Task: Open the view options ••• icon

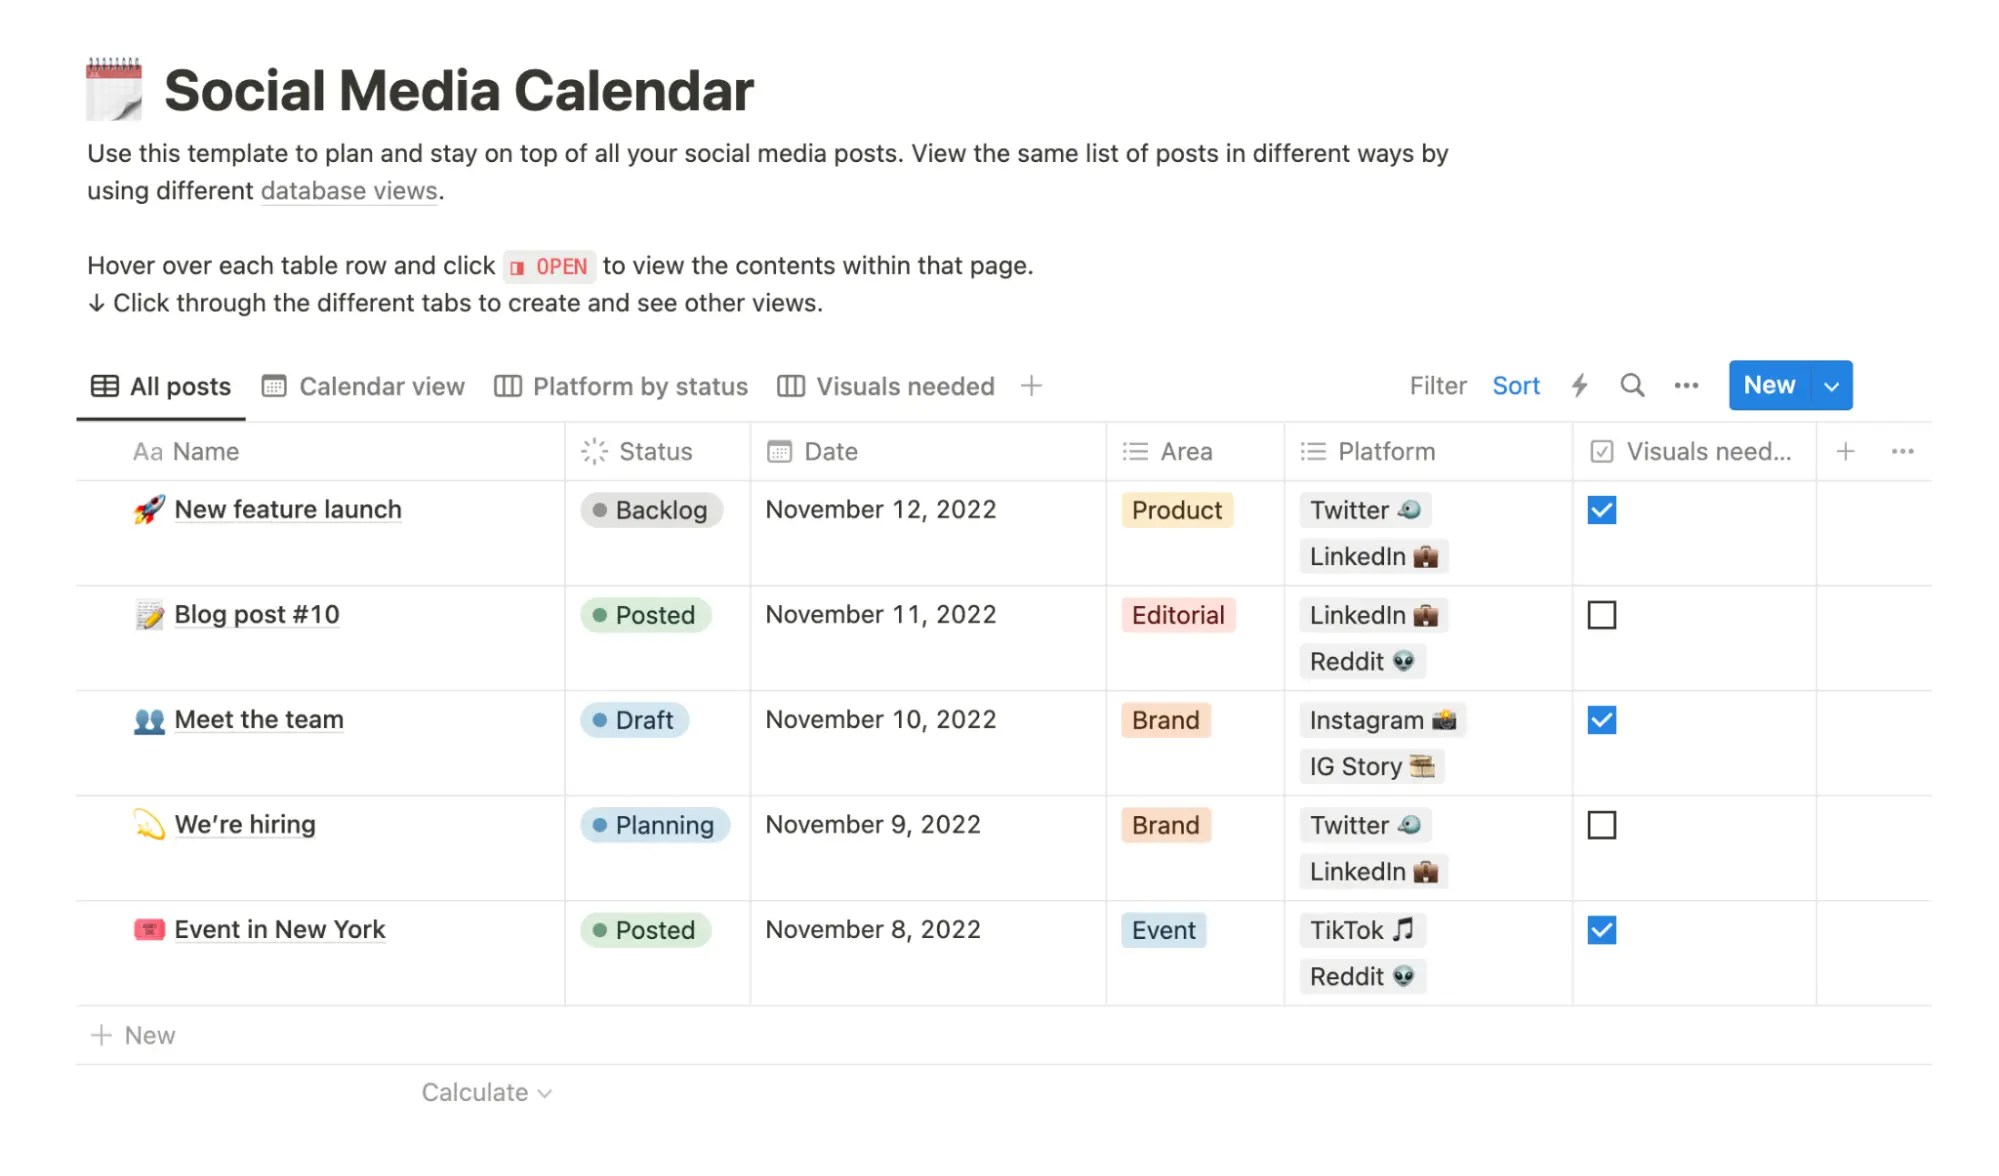Action: (x=1686, y=385)
